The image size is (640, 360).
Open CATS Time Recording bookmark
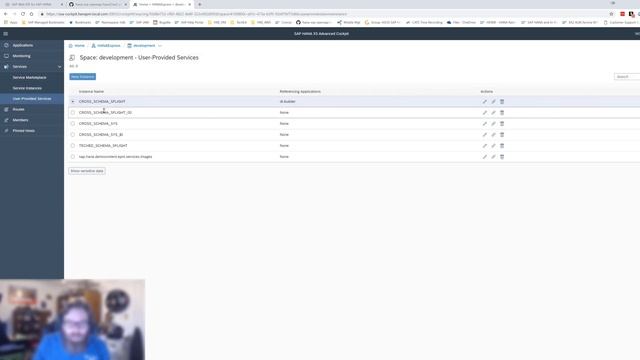[424, 22]
